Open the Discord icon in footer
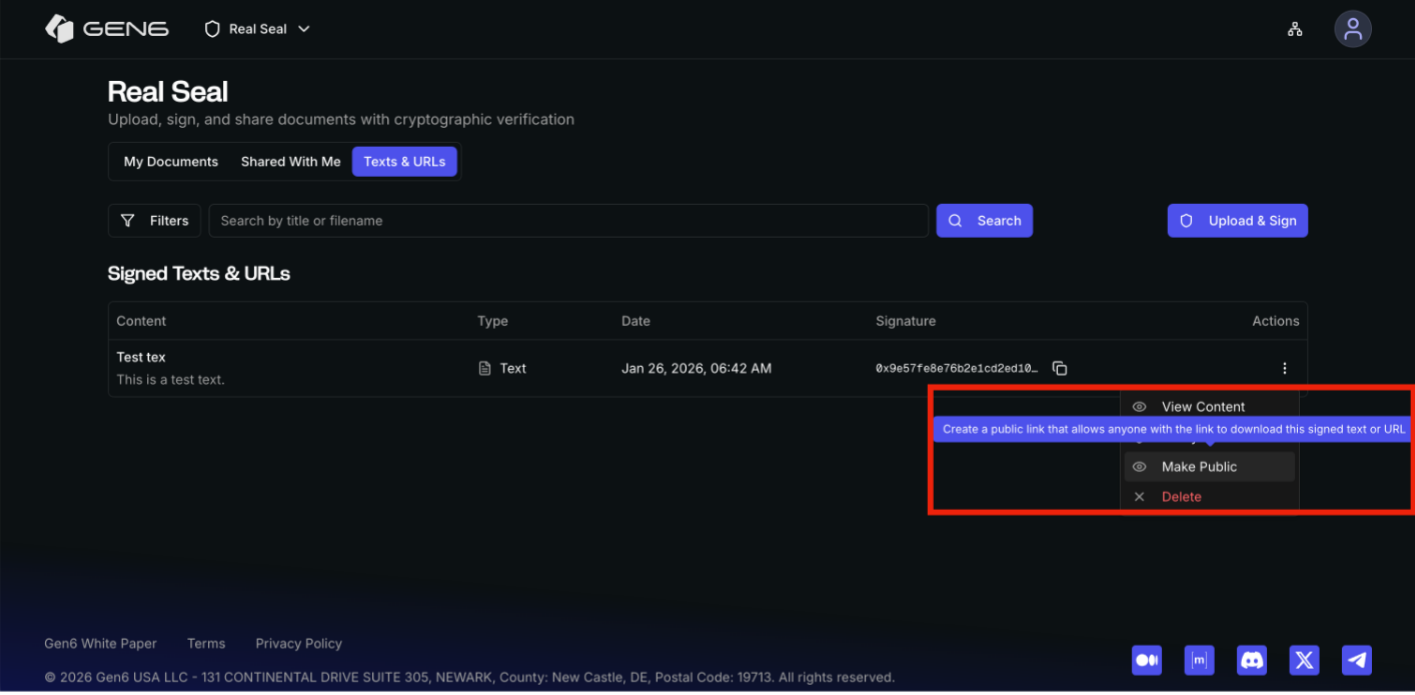This screenshot has width=1415, height=695. [1251, 660]
